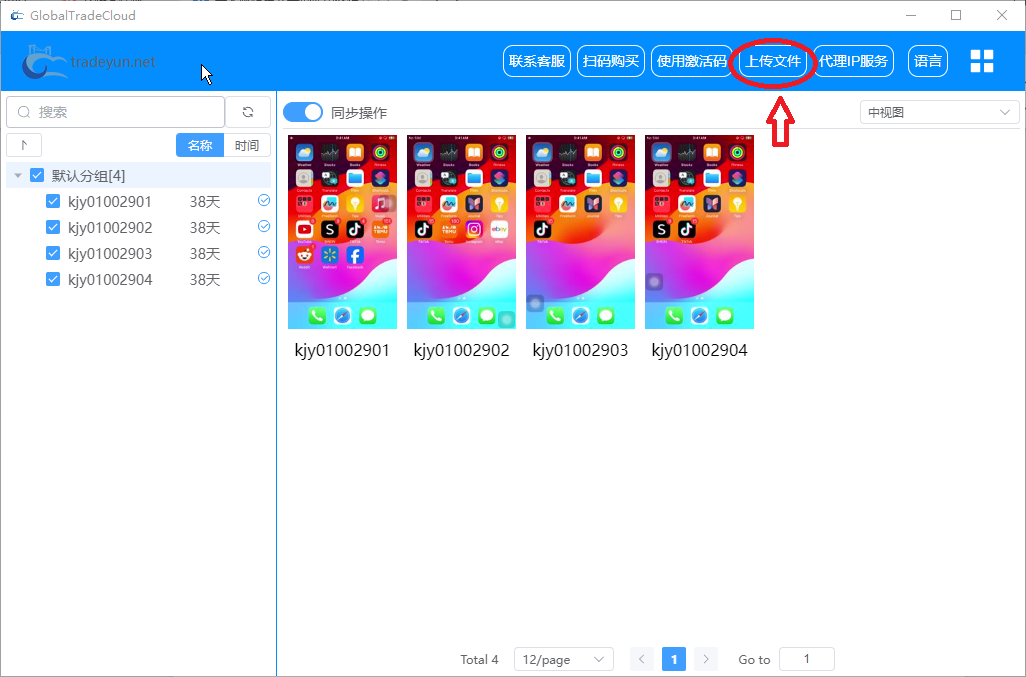The width and height of the screenshot is (1026, 677).
Task: Uncheck the kjy01002902 device checkbox
Action: (x=53, y=227)
